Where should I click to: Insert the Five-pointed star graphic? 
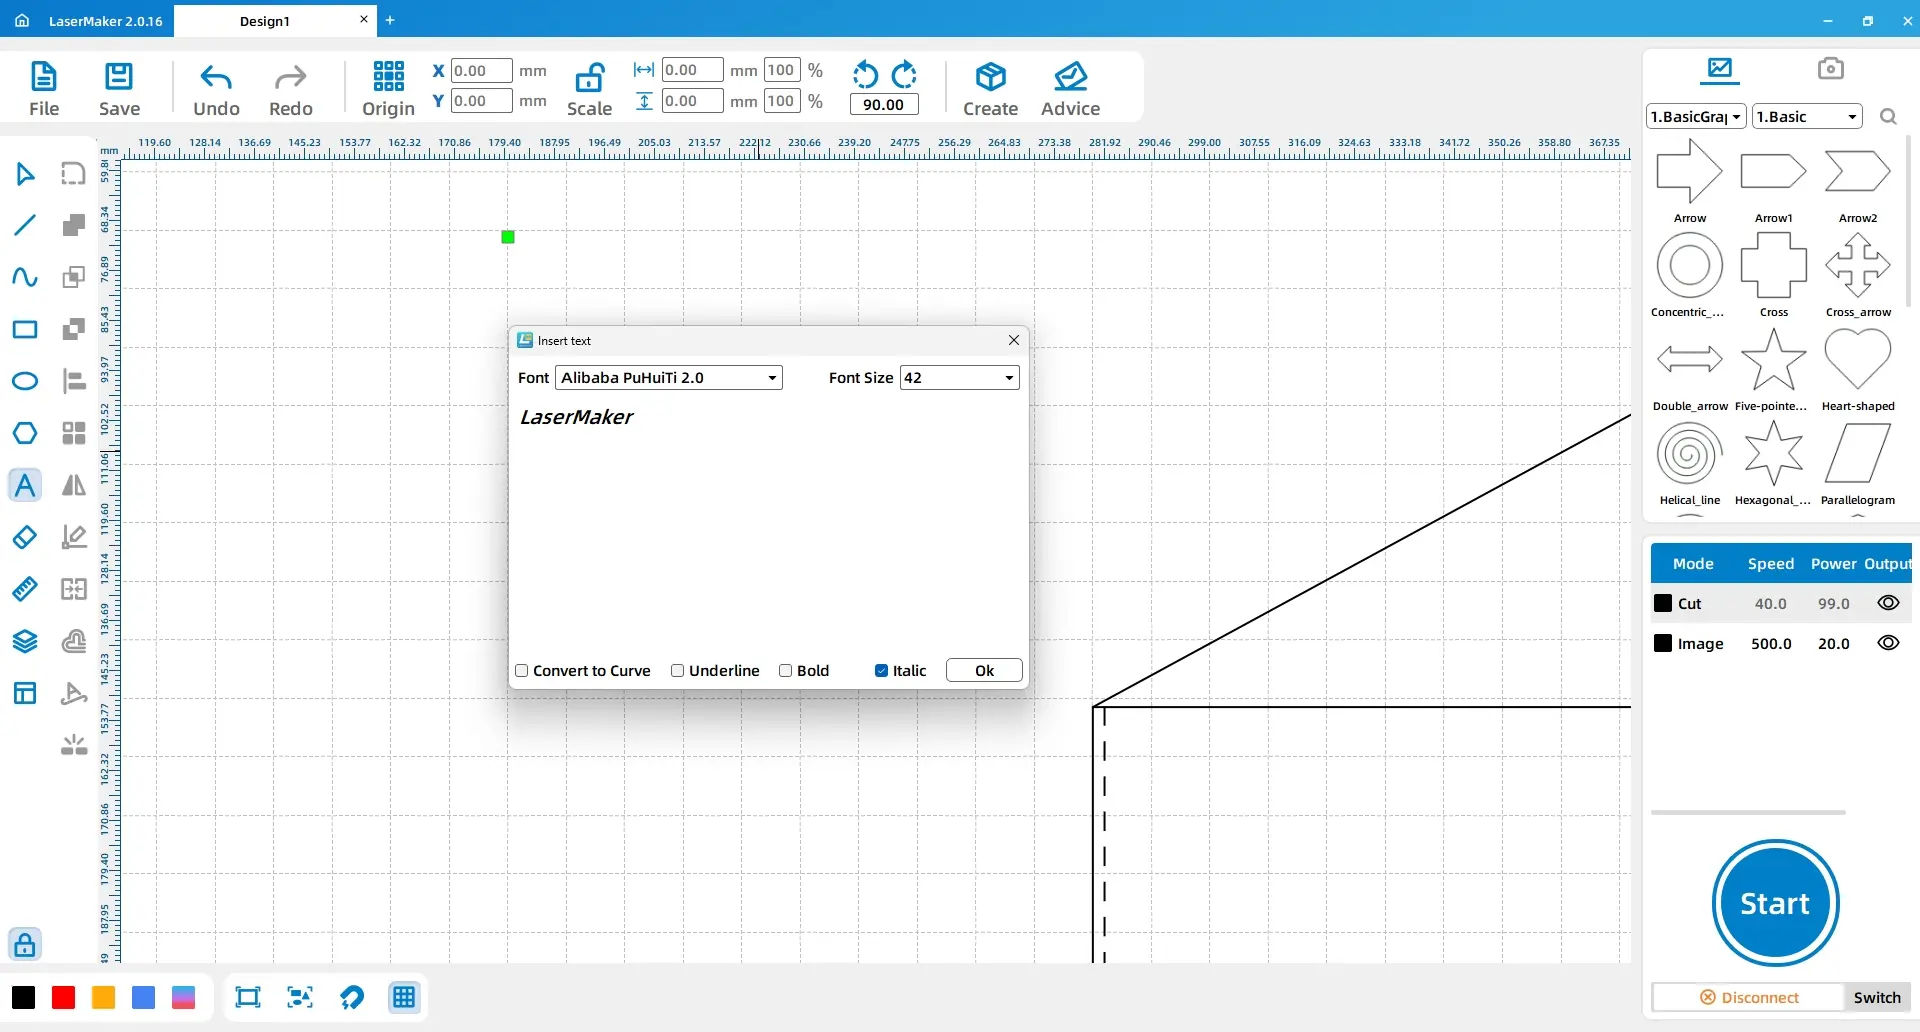point(1773,360)
